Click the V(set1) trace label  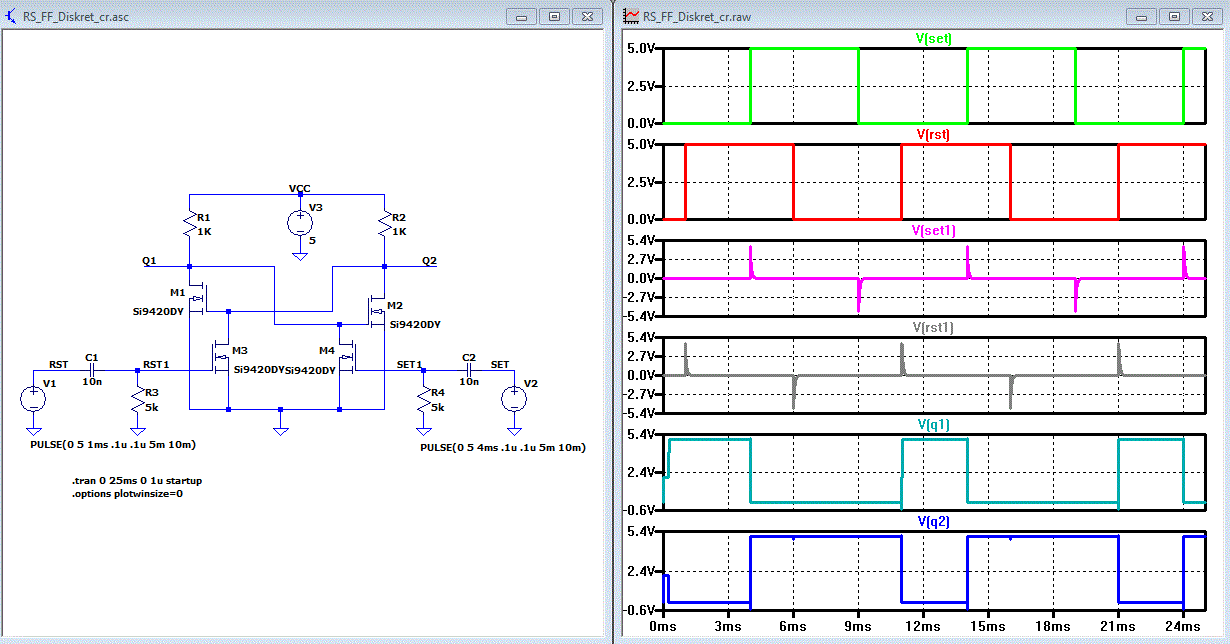click(x=933, y=230)
